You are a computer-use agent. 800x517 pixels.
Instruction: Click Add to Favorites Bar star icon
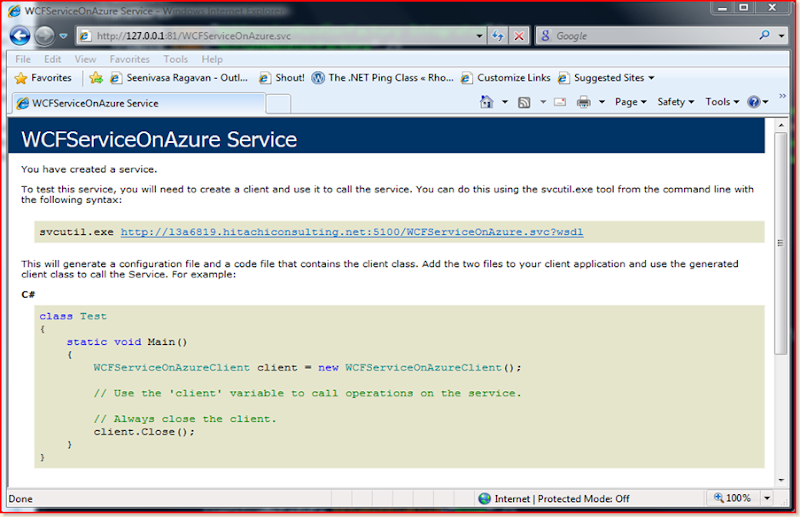pyautogui.click(x=96, y=78)
